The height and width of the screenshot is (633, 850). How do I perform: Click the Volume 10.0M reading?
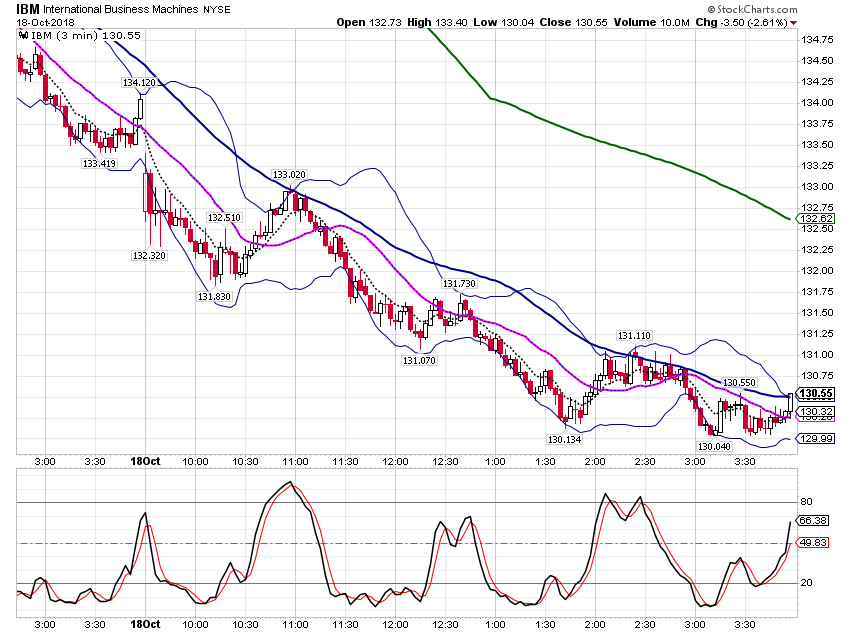[652, 22]
